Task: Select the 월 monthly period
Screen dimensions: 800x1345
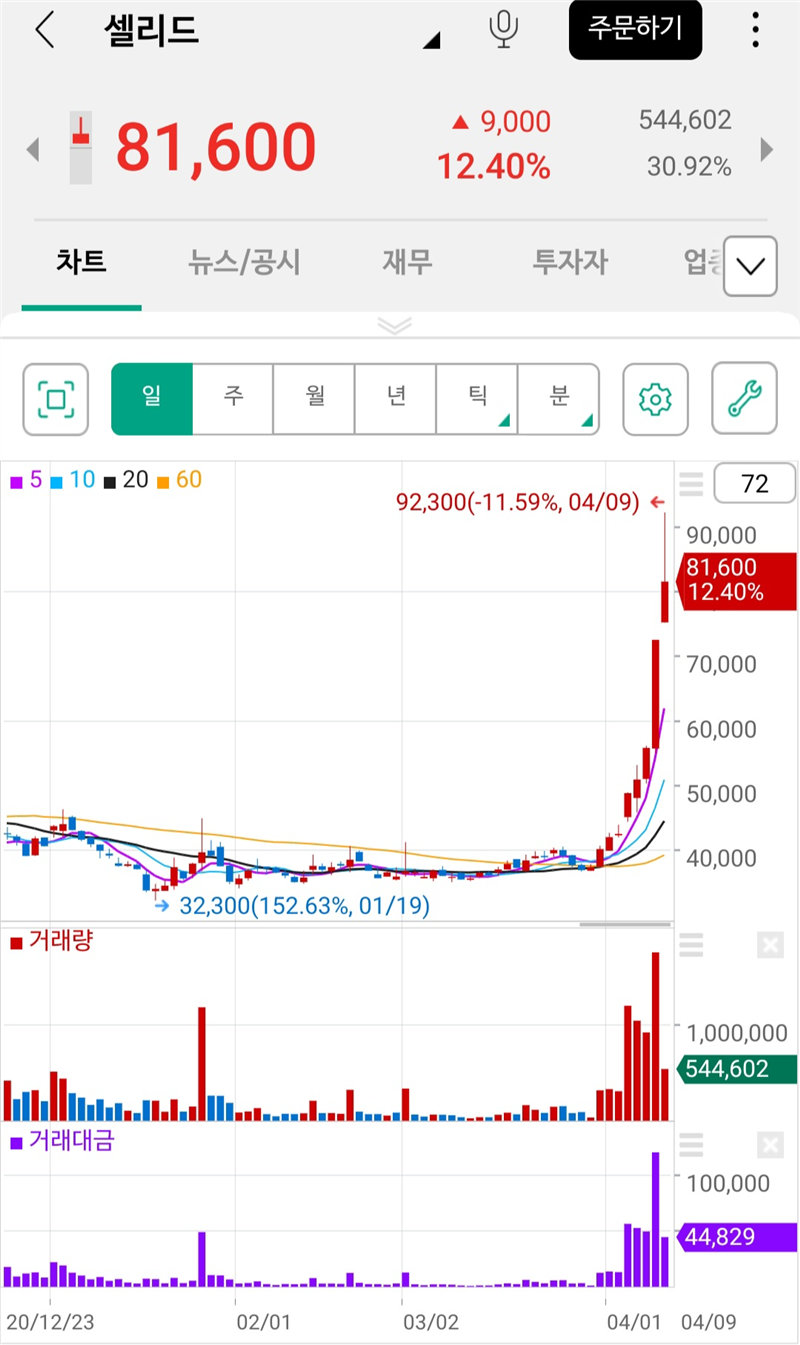Action: point(314,399)
